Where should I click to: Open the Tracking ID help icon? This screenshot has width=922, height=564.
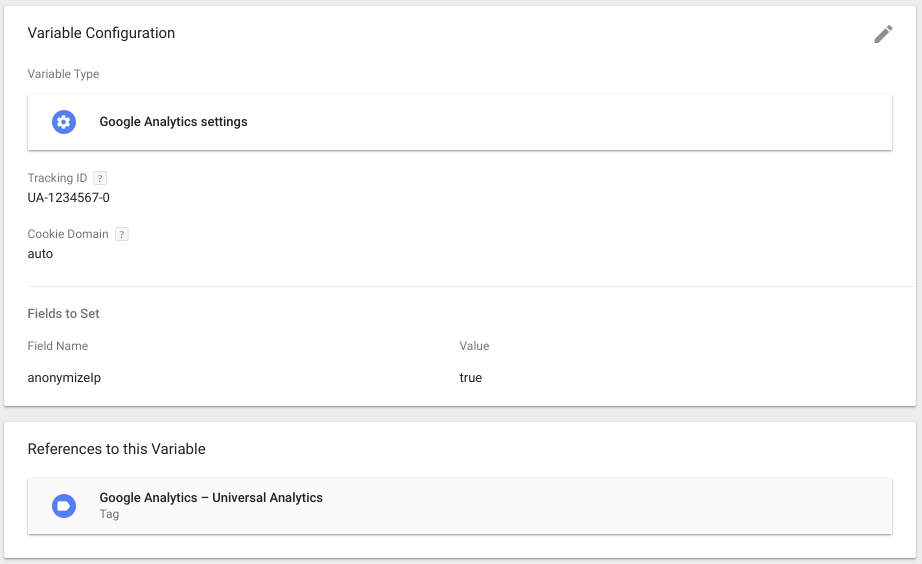click(x=100, y=178)
